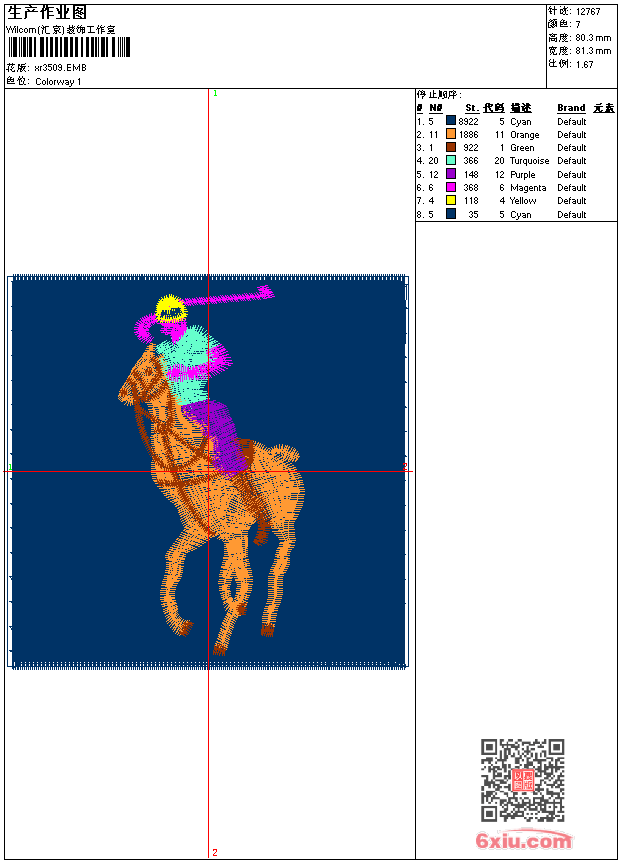Click the stitch count 118
The height and width of the screenshot is (860, 620).
click(x=471, y=201)
